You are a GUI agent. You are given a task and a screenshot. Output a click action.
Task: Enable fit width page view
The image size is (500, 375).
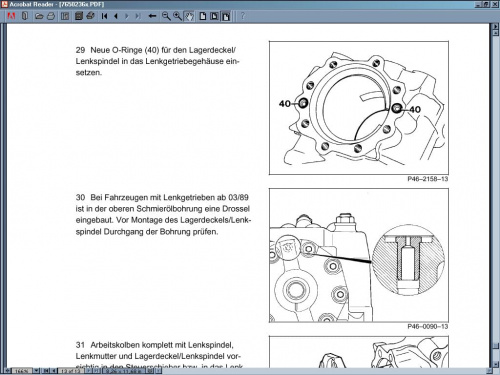pyautogui.click(x=226, y=16)
